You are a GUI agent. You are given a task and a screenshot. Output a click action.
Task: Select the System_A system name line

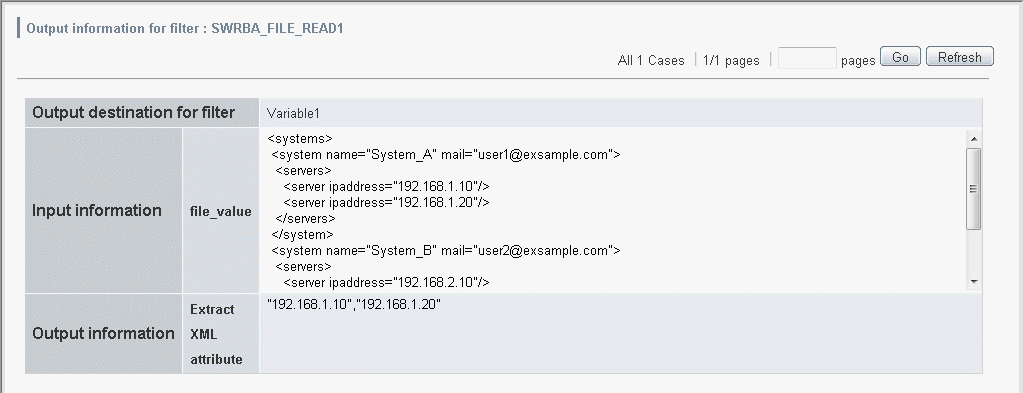446,155
